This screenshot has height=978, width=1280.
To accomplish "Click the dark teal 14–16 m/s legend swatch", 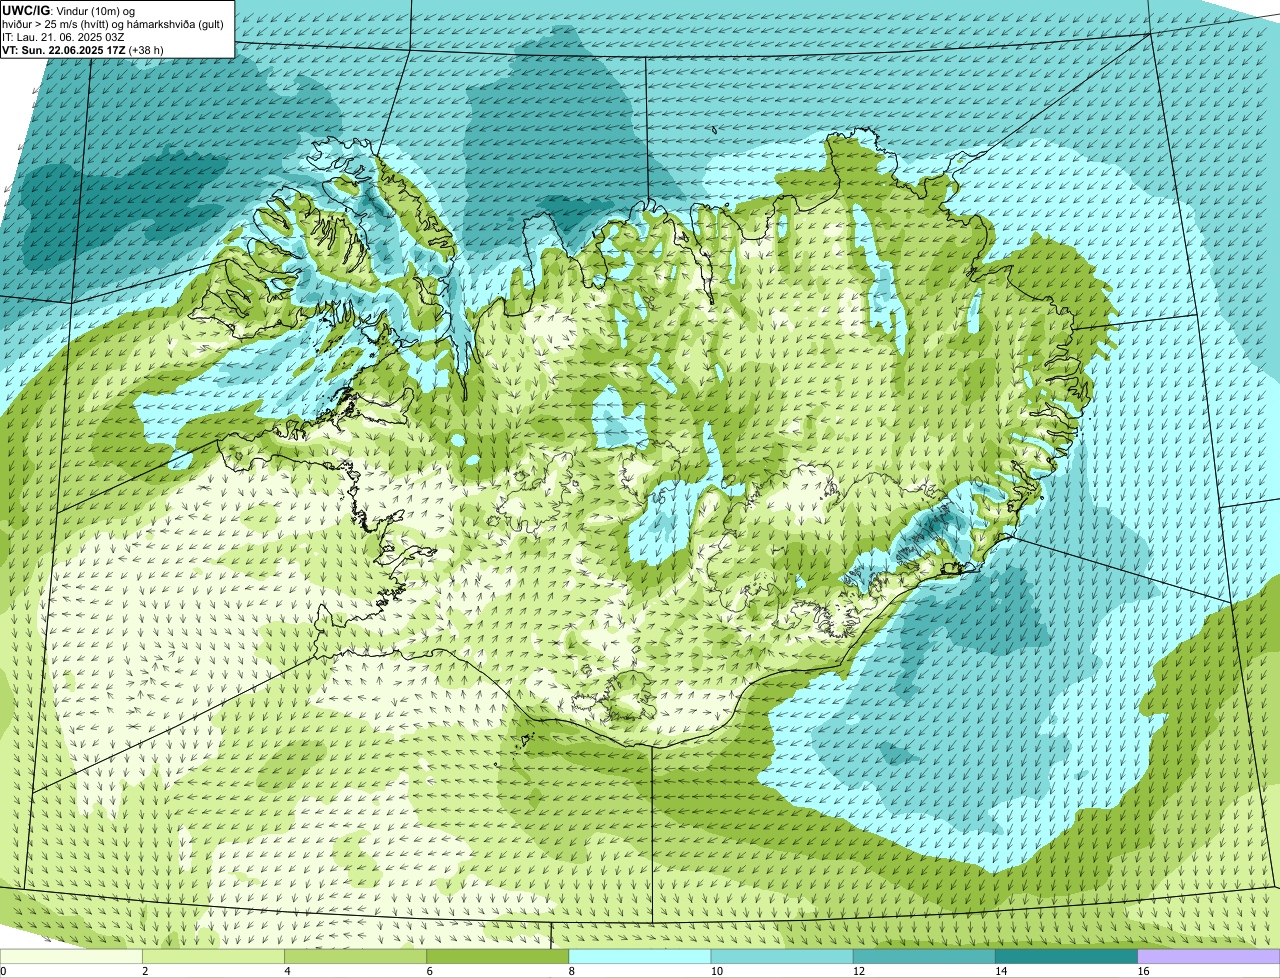I will [x=1066, y=957].
